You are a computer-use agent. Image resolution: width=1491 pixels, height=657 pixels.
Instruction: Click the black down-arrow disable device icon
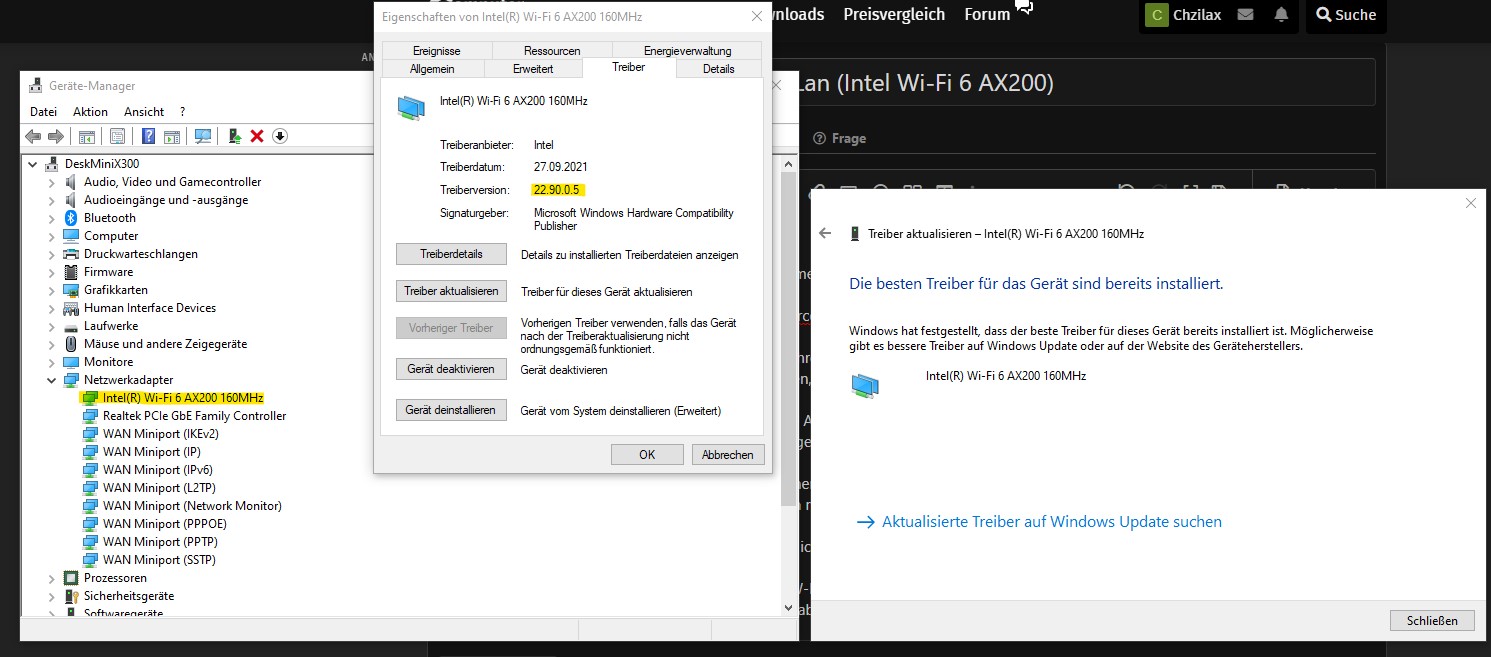pyautogui.click(x=280, y=136)
